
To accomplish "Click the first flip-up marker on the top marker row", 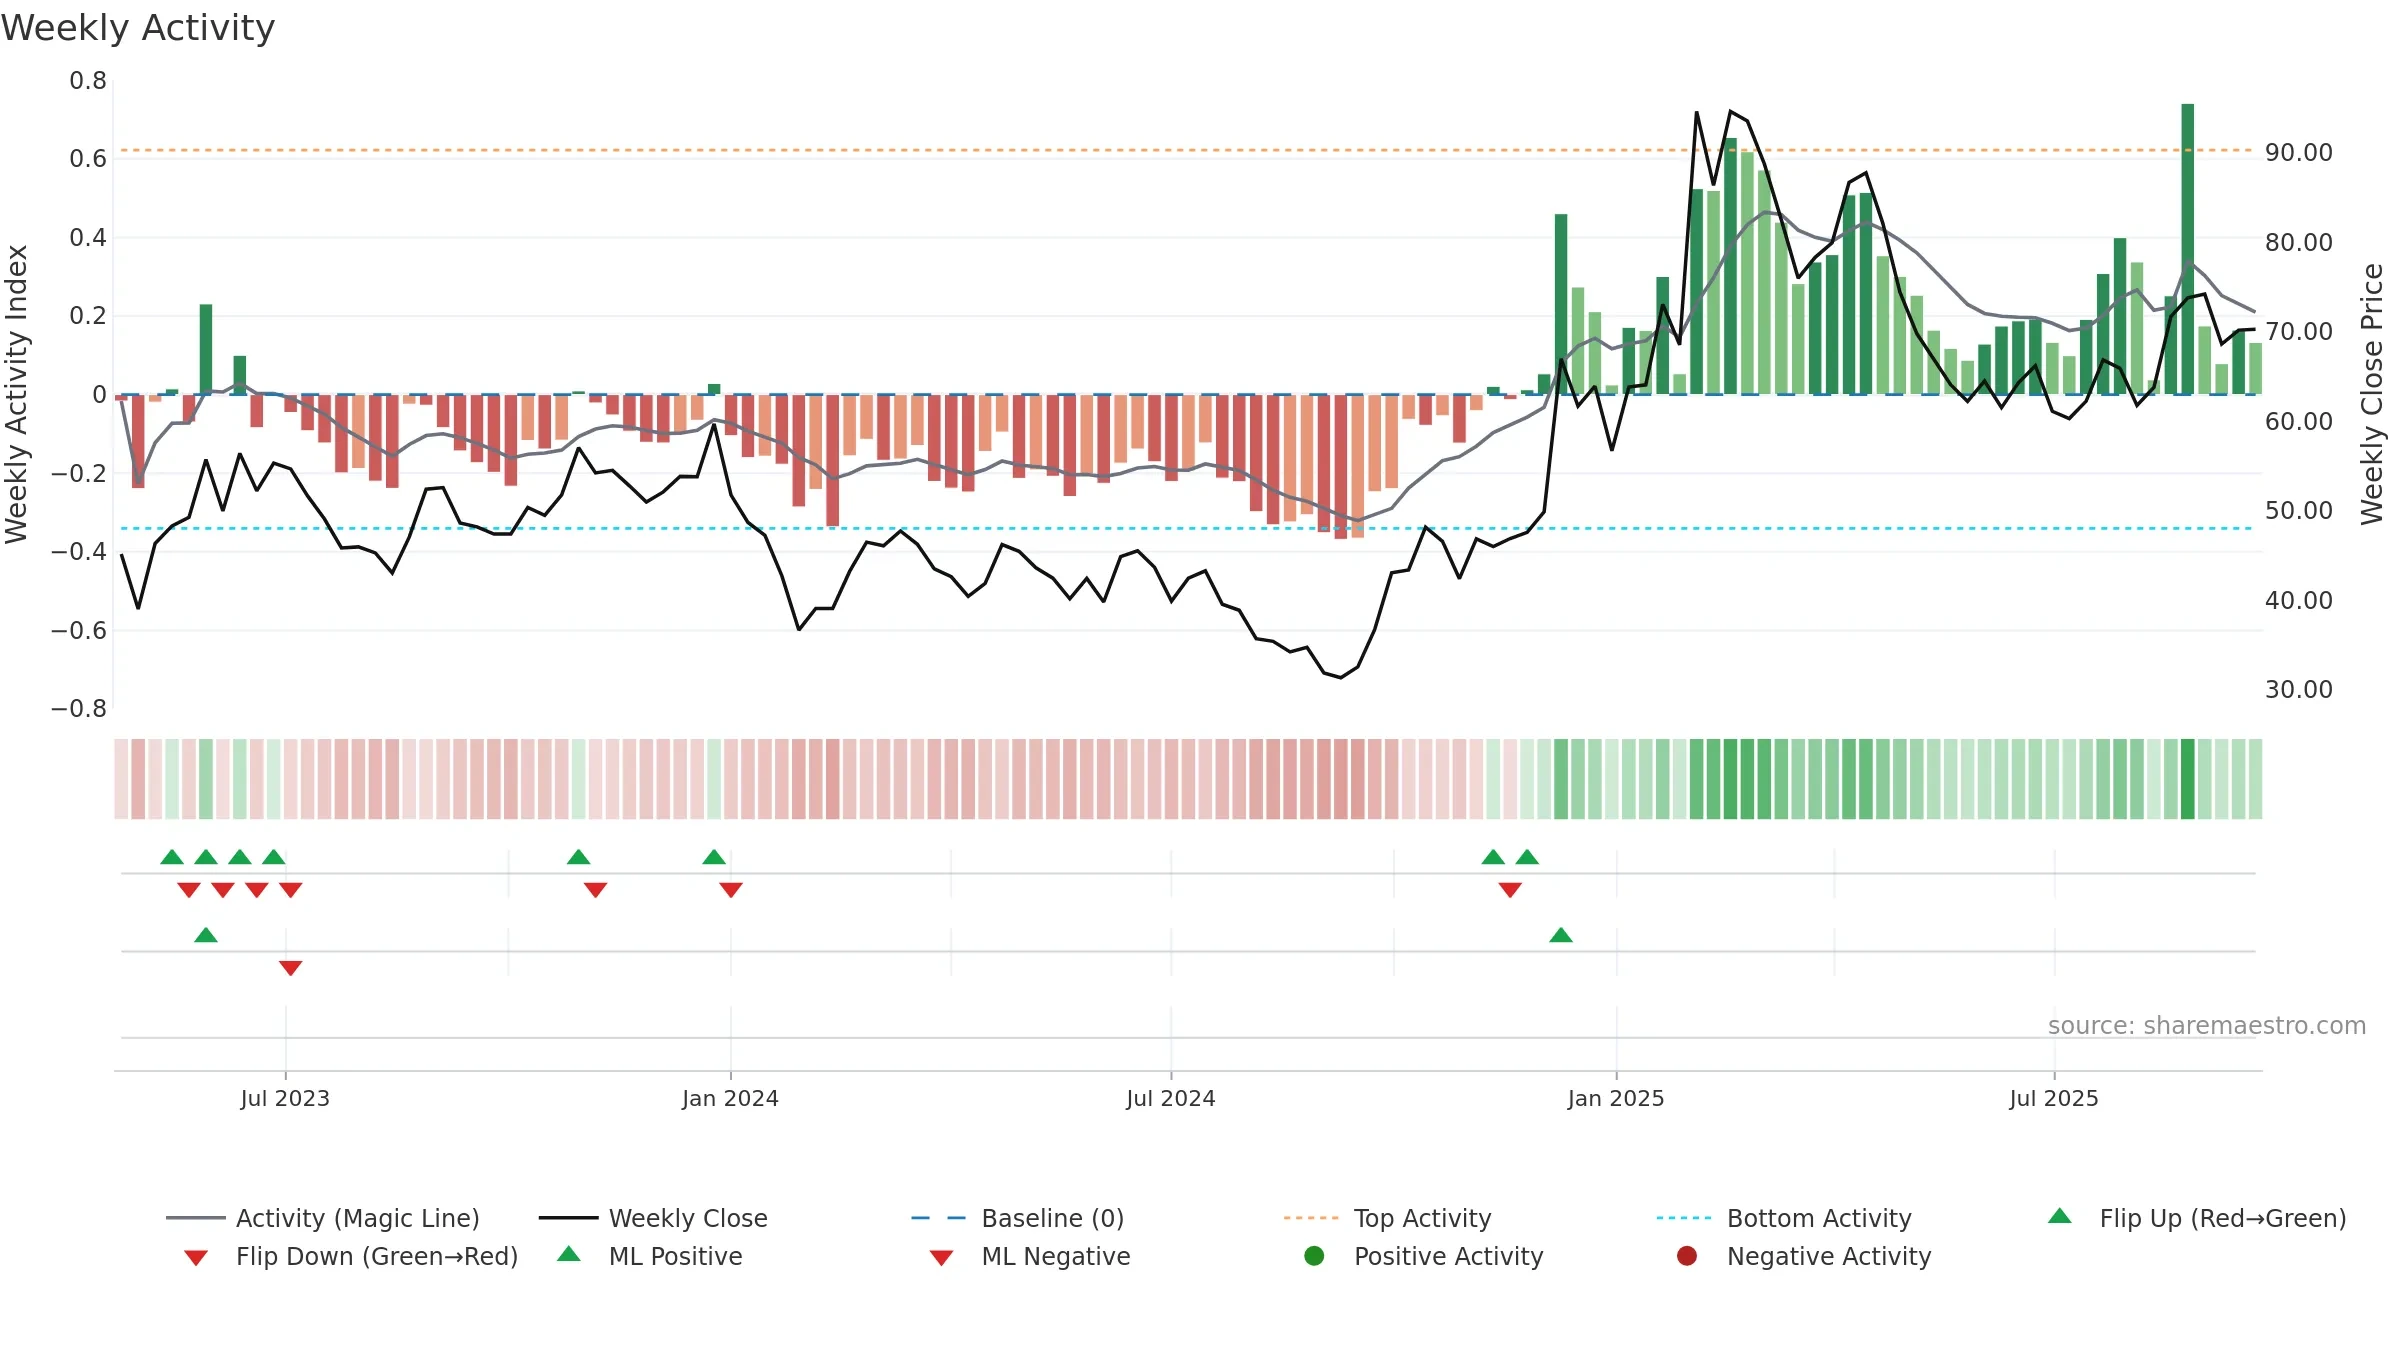I will [x=172, y=857].
